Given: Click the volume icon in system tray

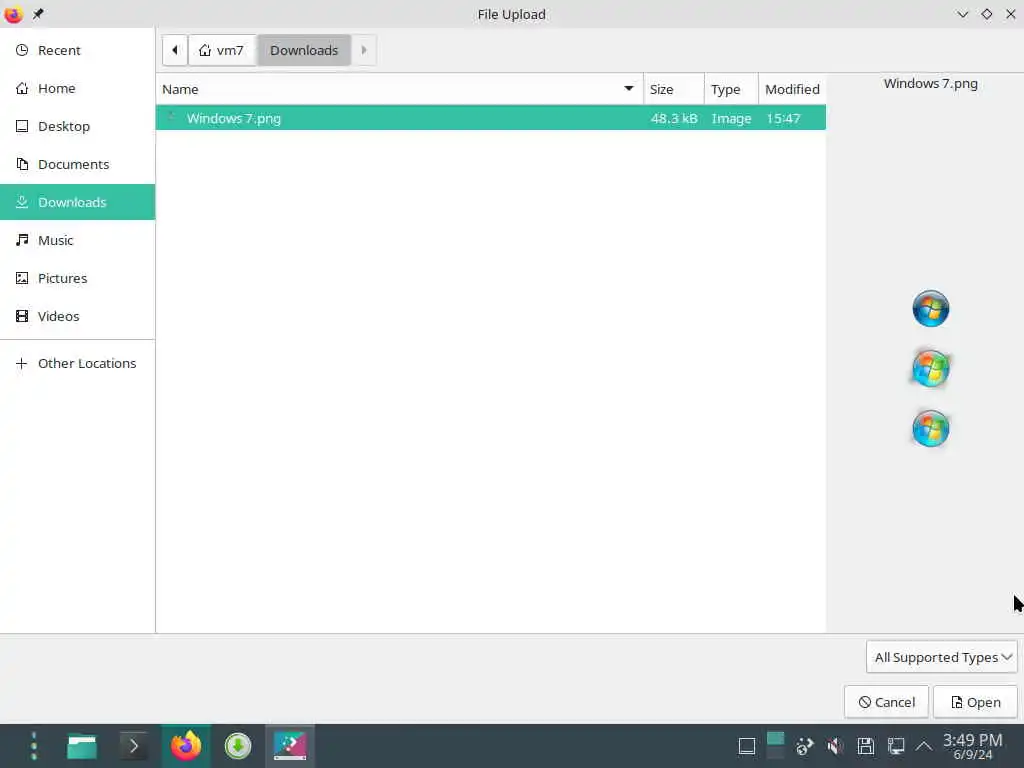Looking at the screenshot, I should (x=835, y=746).
